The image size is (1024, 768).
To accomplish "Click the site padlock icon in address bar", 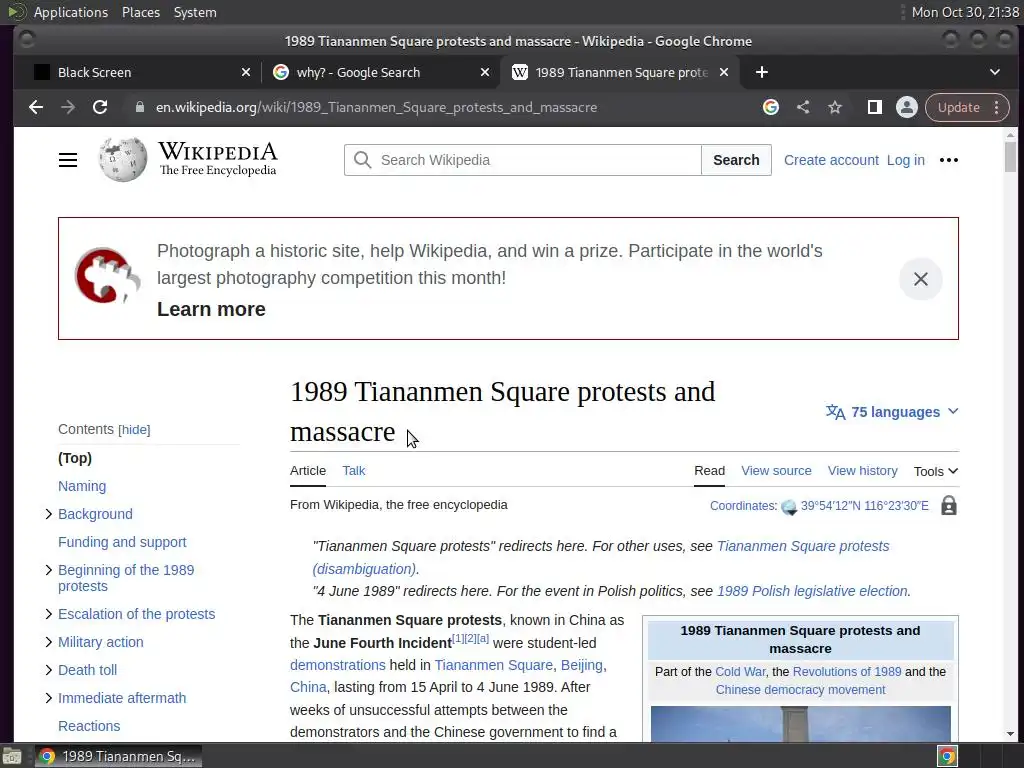I will click(140, 107).
